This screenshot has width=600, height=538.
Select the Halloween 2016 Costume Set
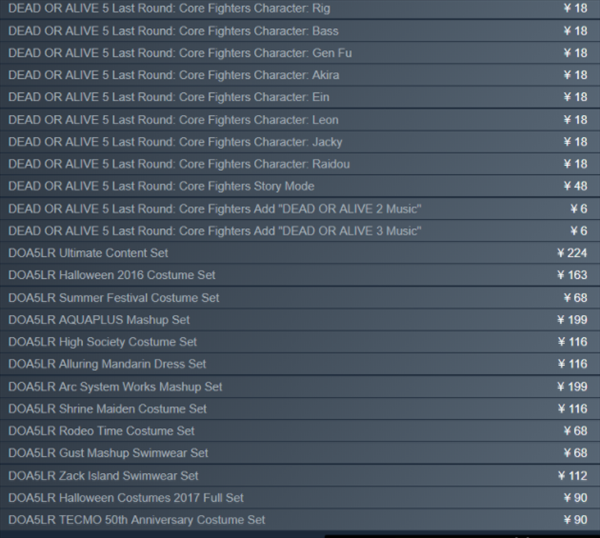tap(300, 275)
